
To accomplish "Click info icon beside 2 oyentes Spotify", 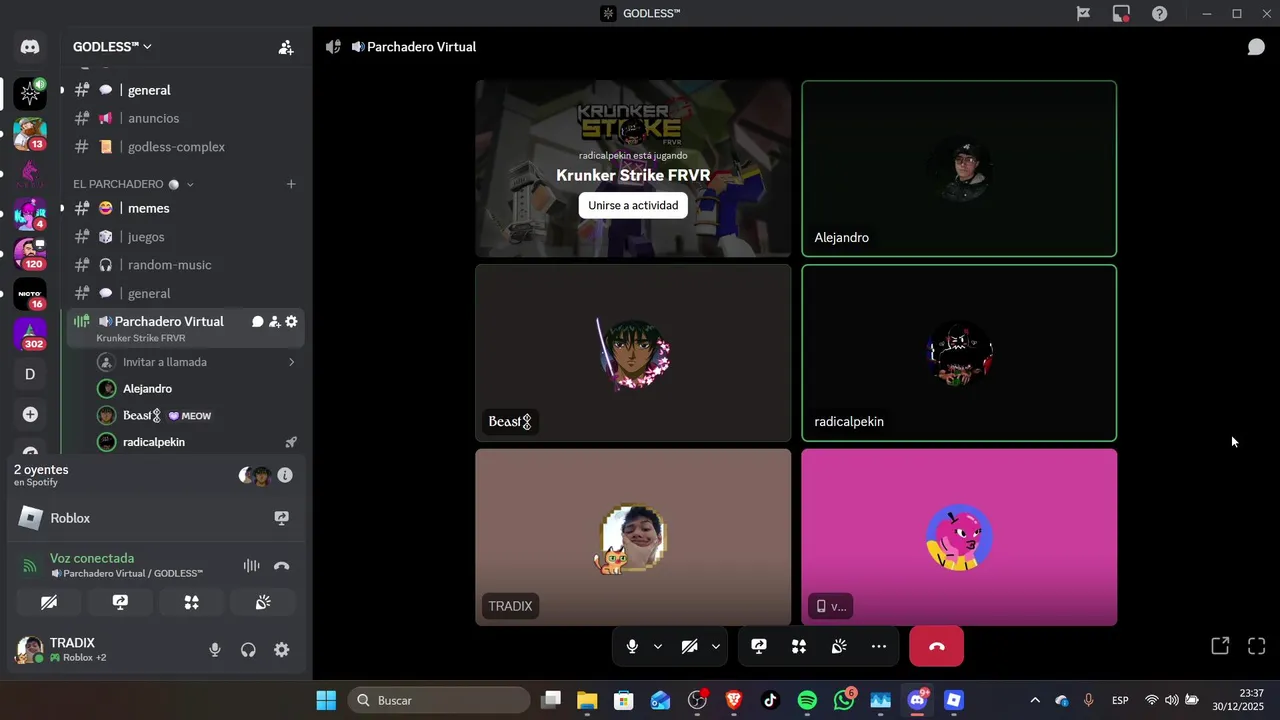I will pos(285,475).
